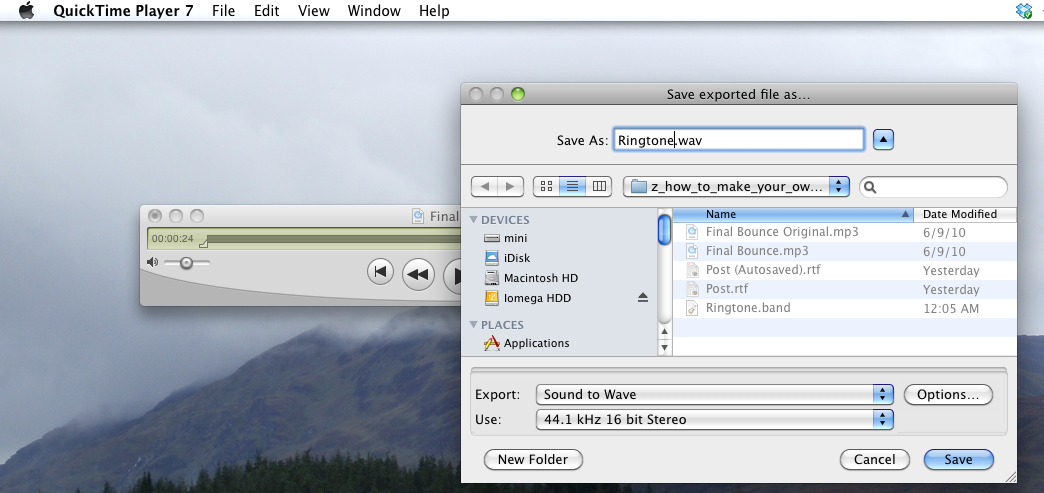Click the Save button
The image size is (1044, 493).
pos(958,459)
